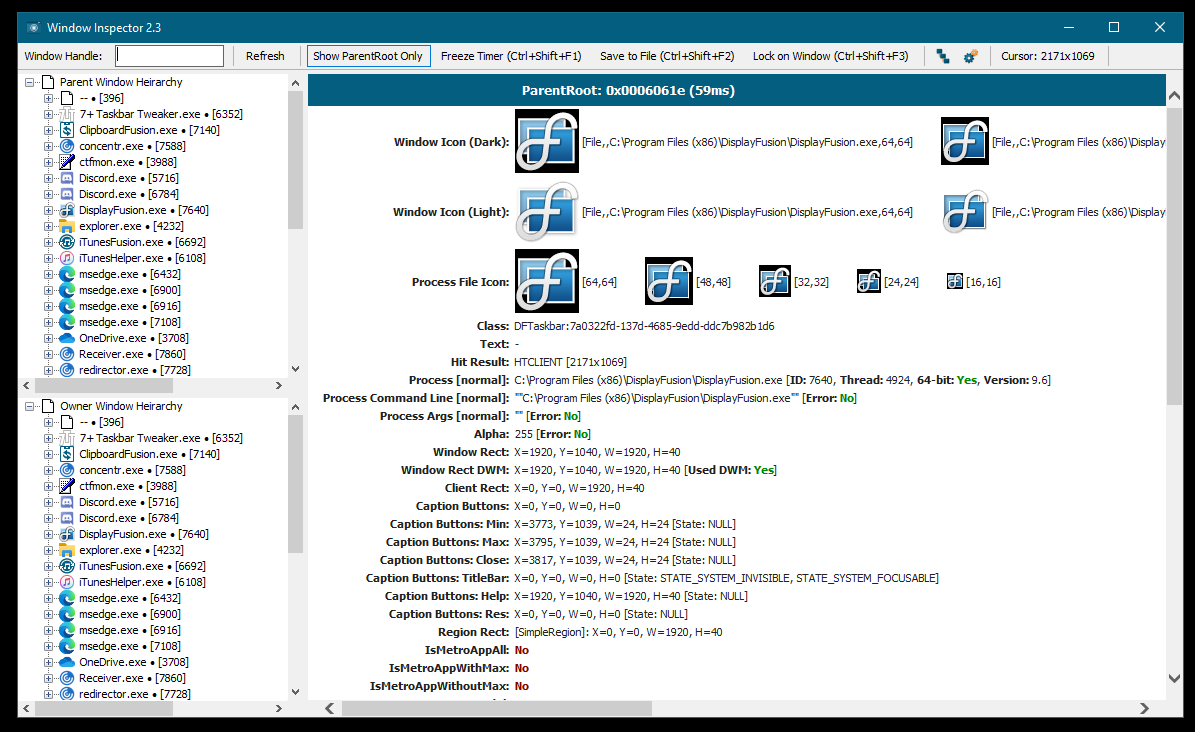Click iTunesHelper.exe icon in Parent Window tree

pos(67,258)
